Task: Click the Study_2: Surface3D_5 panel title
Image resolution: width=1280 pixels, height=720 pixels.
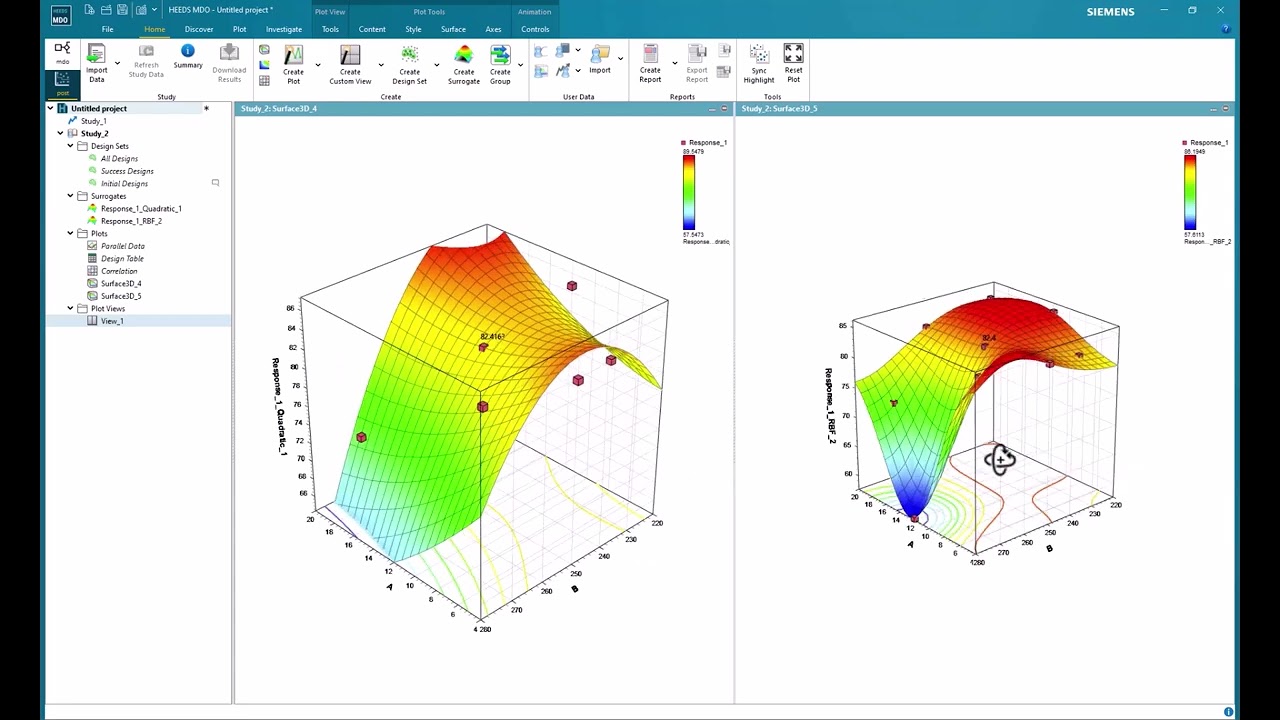Action: pos(779,108)
